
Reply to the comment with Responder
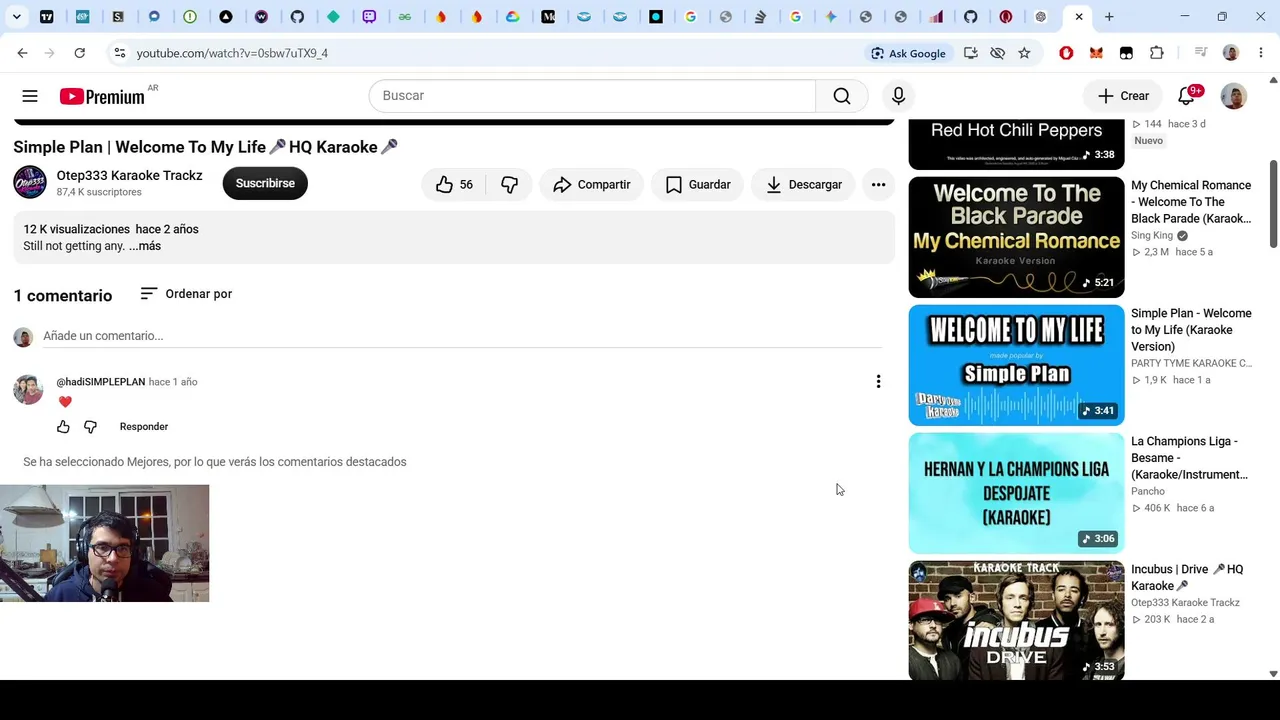(144, 427)
